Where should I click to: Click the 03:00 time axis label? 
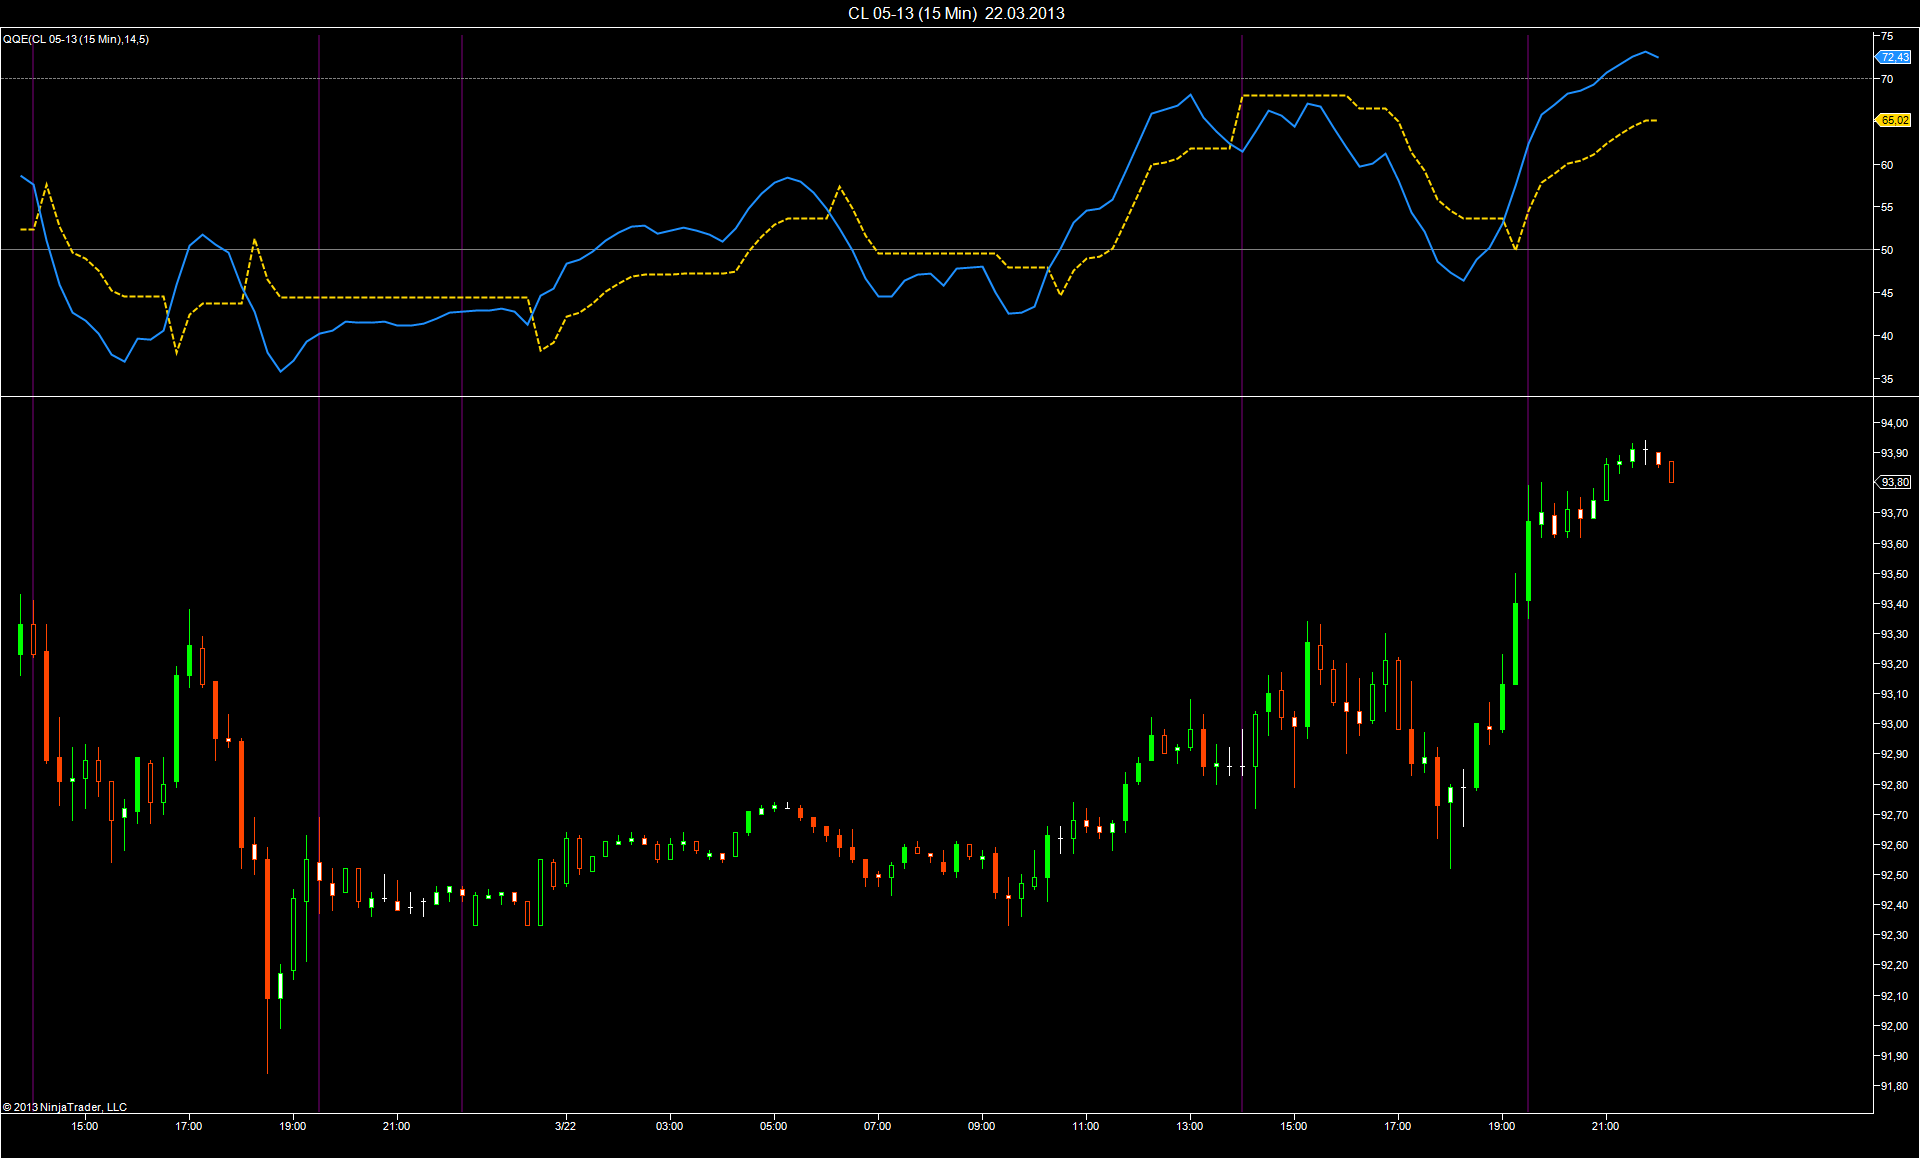(x=669, y=1126)
